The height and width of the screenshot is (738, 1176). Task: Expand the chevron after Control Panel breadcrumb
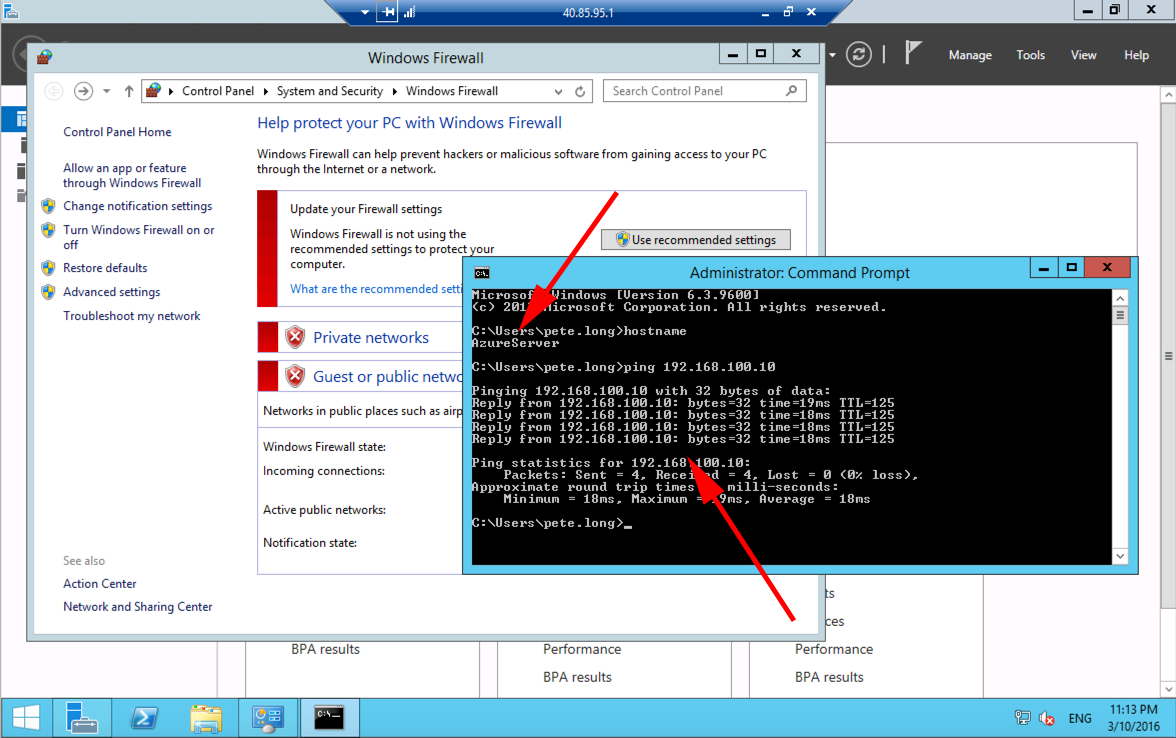coord(266,92)
